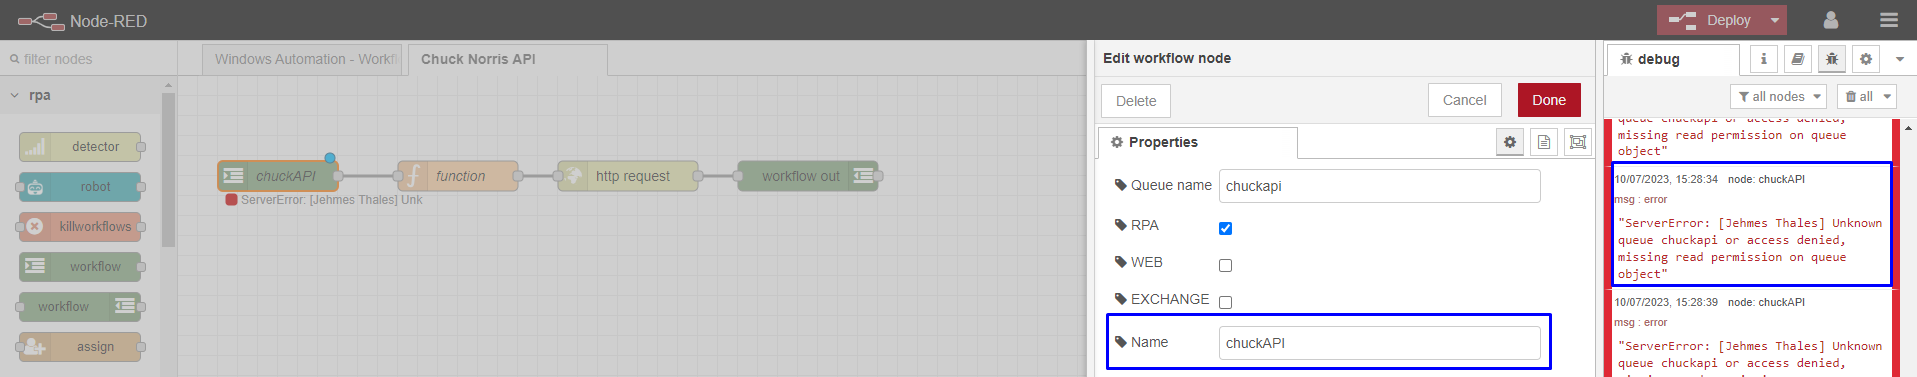Image resolution: width=1917 pixels, height=377 pixels.
Task: Open the hamburger main menu
Action: pyautogui.click(x=1888, y=20)
